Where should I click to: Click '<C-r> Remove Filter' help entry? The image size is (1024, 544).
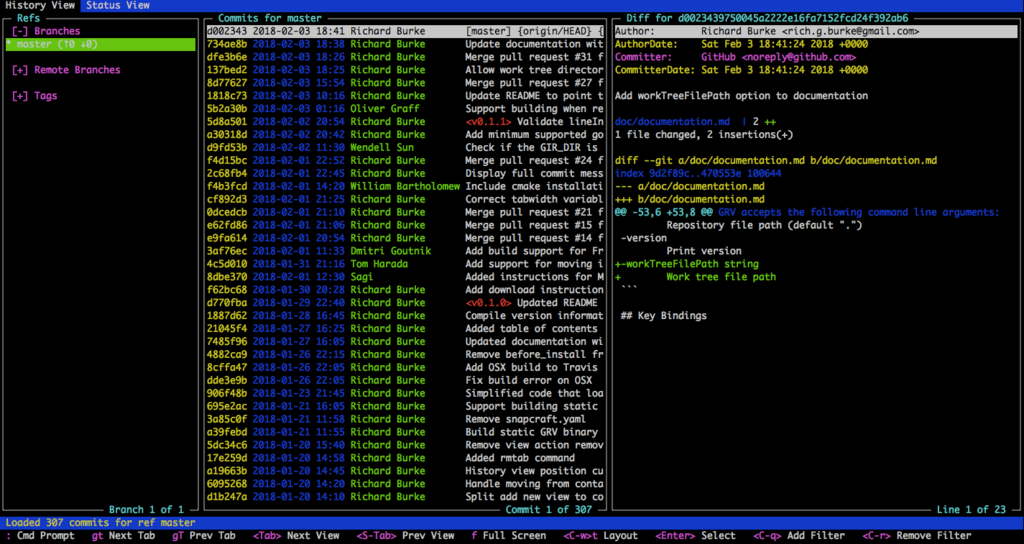(917, 536)
